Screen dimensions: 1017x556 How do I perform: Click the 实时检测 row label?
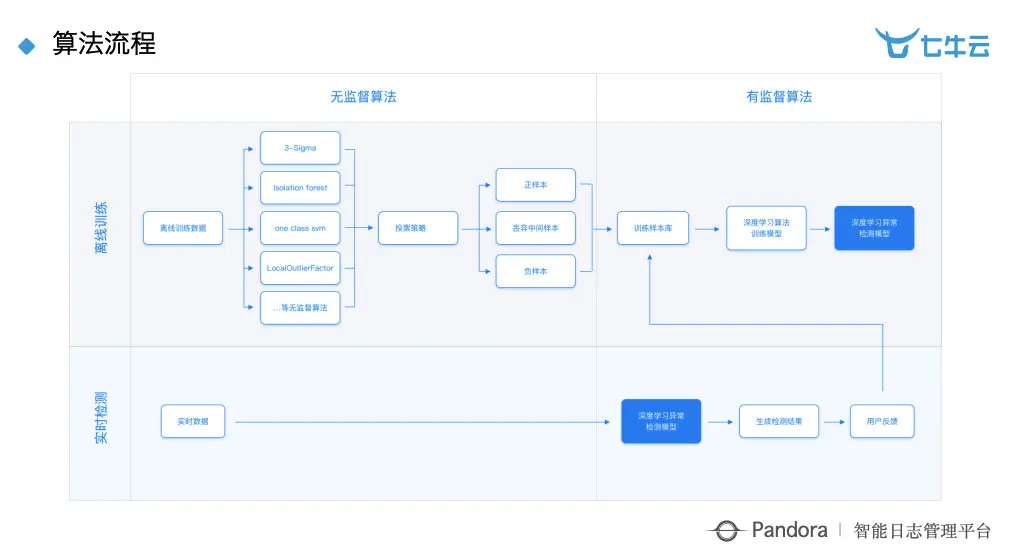tap(101, 418)
